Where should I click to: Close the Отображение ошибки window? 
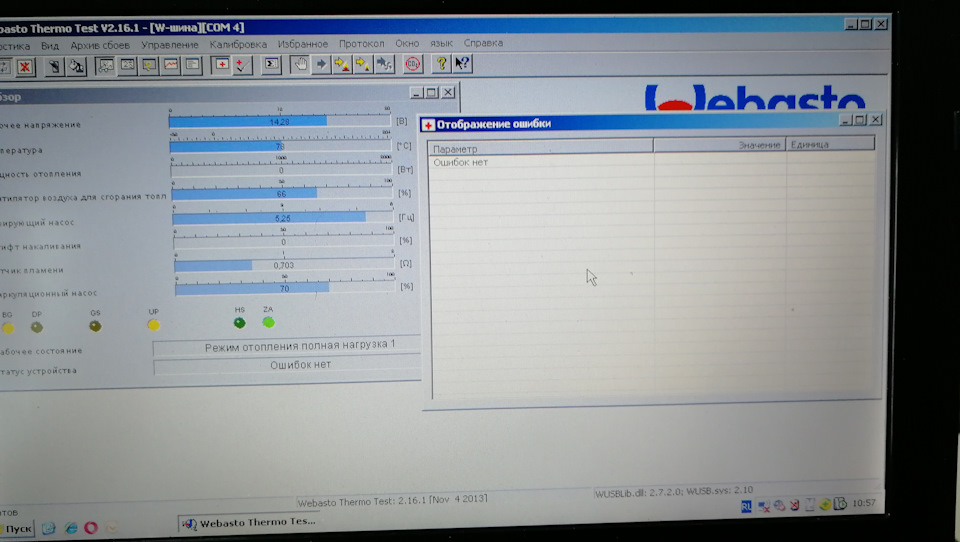pyautogui.click(x=876, y=120)
